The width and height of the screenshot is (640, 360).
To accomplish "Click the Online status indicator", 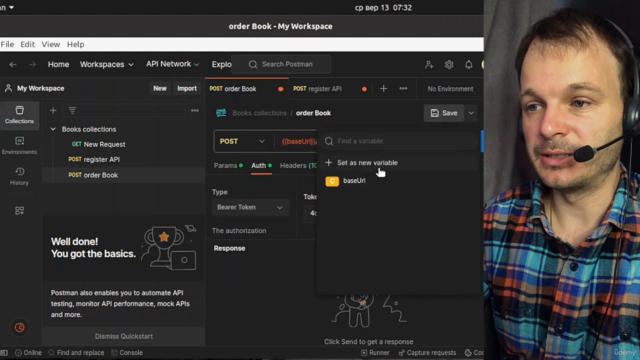I will (28, 353).
